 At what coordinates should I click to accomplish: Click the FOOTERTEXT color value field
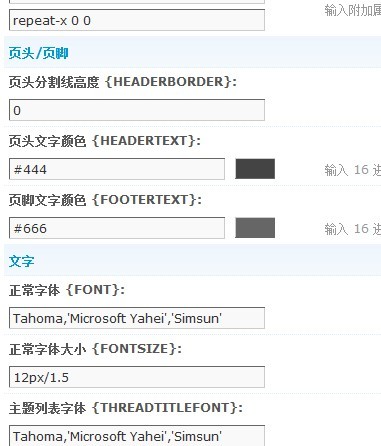(117, 228)
